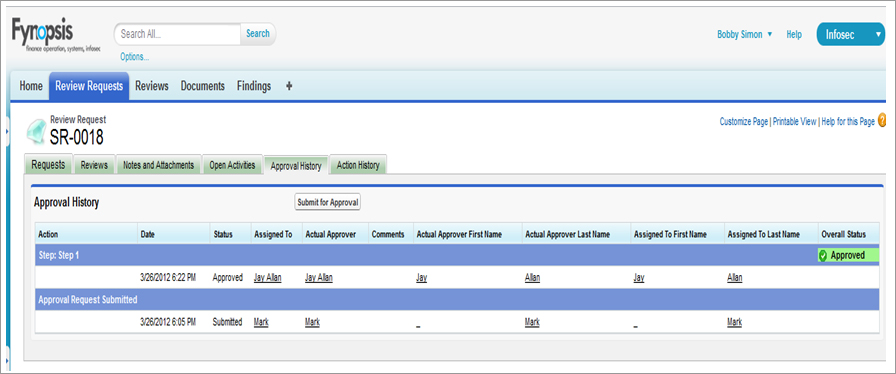
Task: Switch to the Documents tab
Action: (x=202, y=86)
